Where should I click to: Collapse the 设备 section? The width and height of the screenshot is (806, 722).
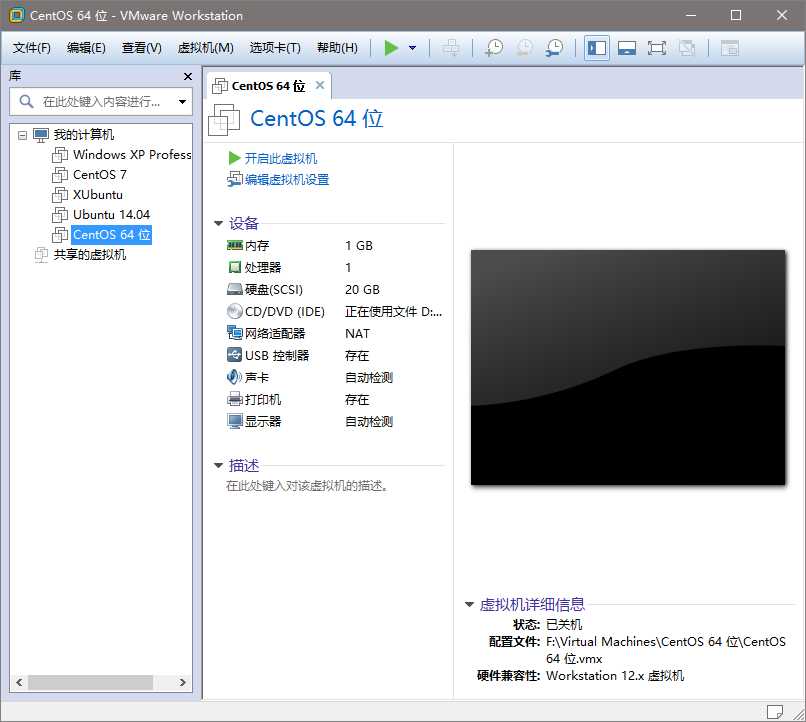click(x=218, y=224)
